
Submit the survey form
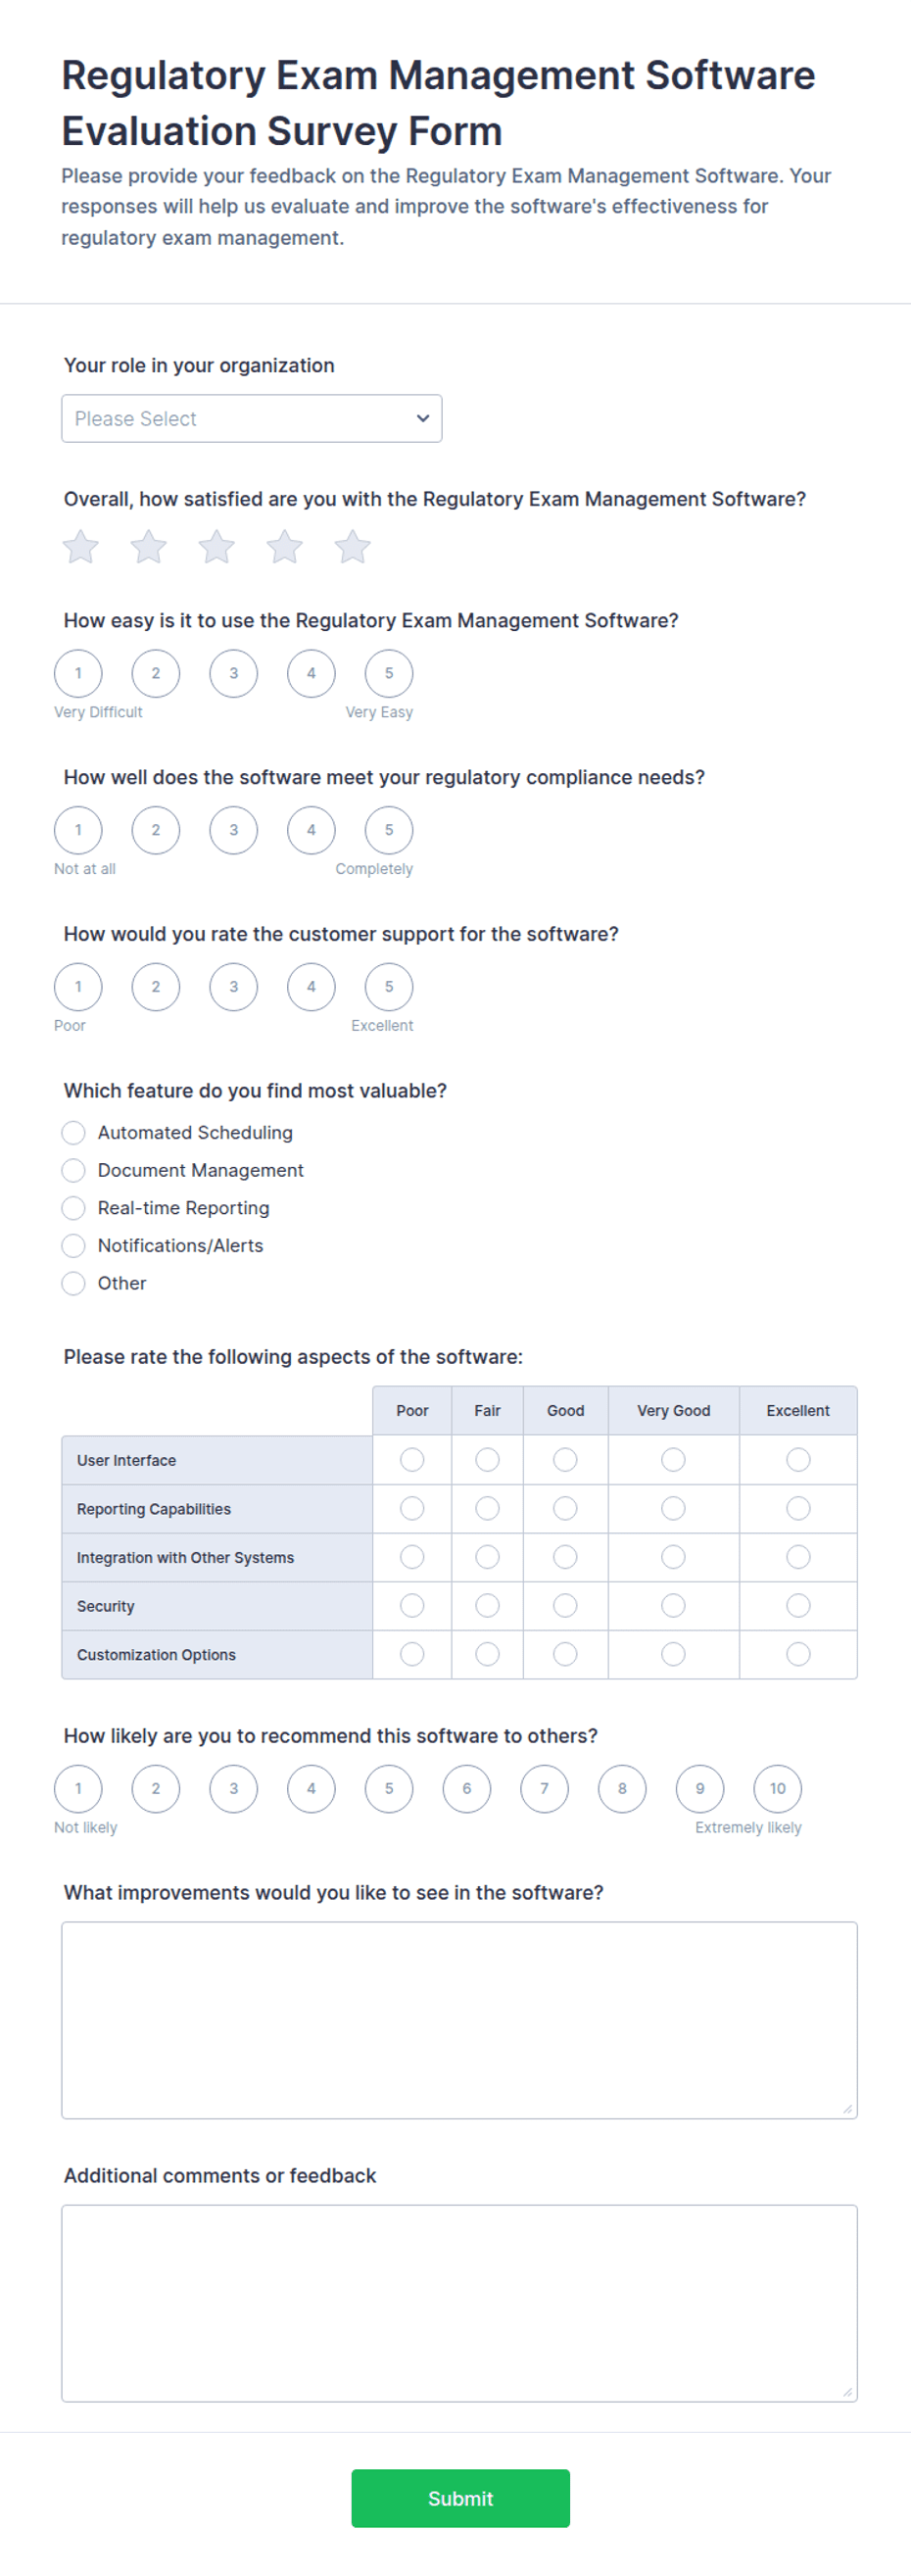[460, 2498]
